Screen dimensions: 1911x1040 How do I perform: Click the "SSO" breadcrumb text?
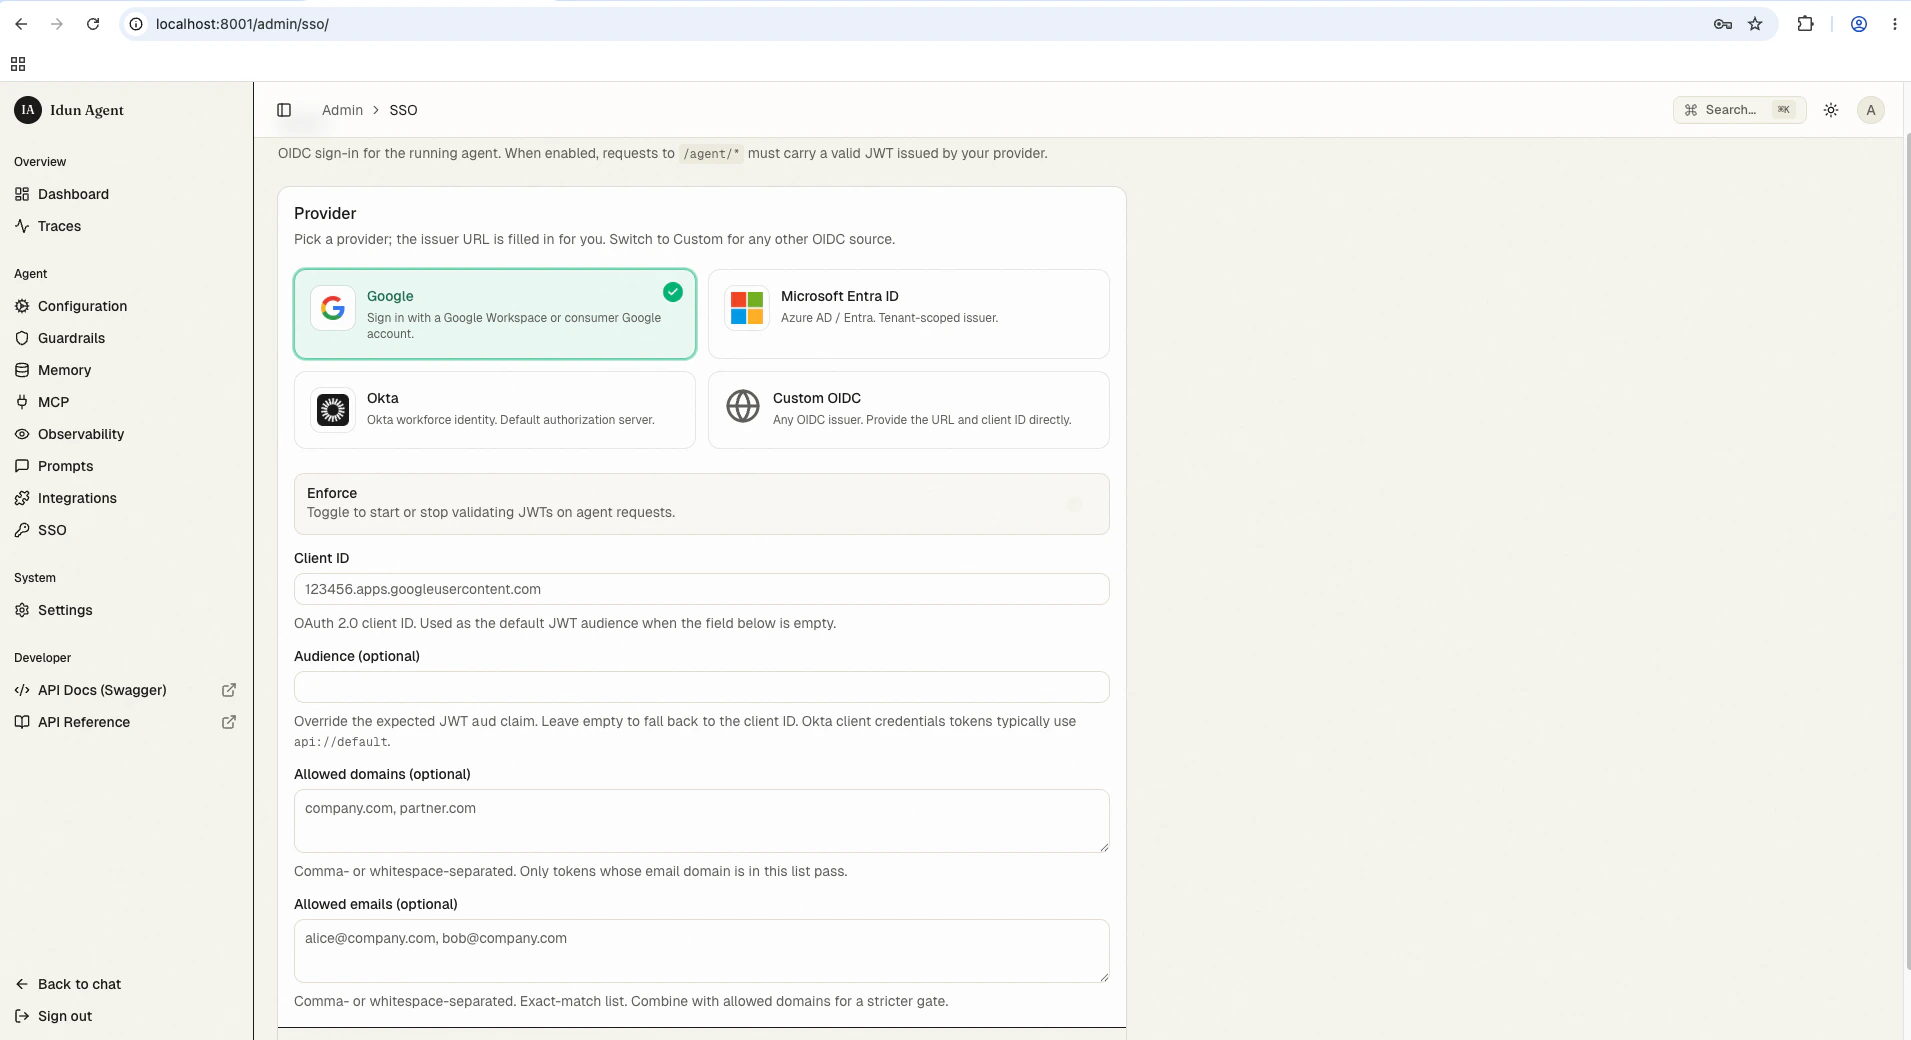403,110
